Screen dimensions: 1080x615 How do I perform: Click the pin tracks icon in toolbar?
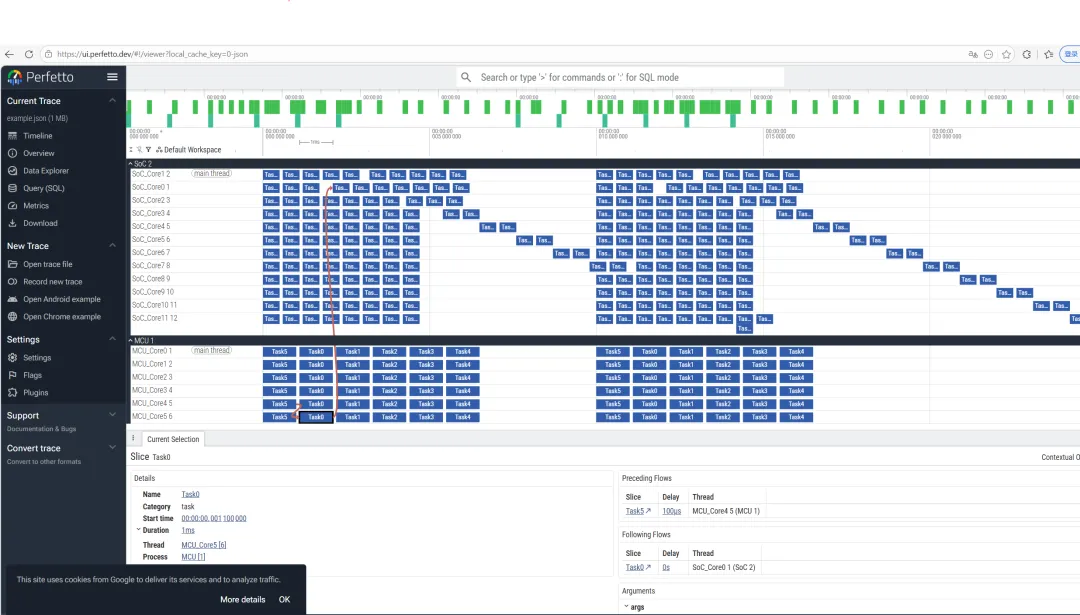139,149
